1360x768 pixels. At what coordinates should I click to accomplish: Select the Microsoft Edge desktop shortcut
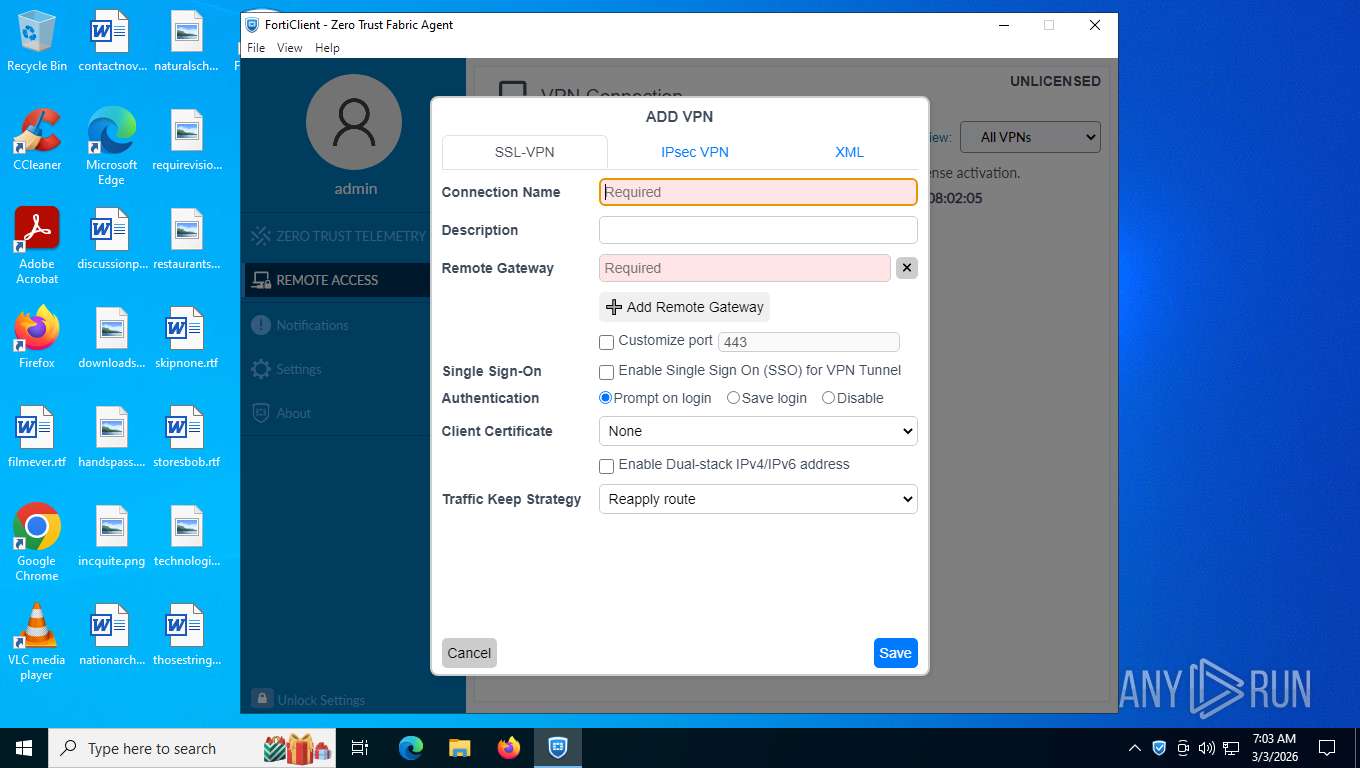click(111, 147)
